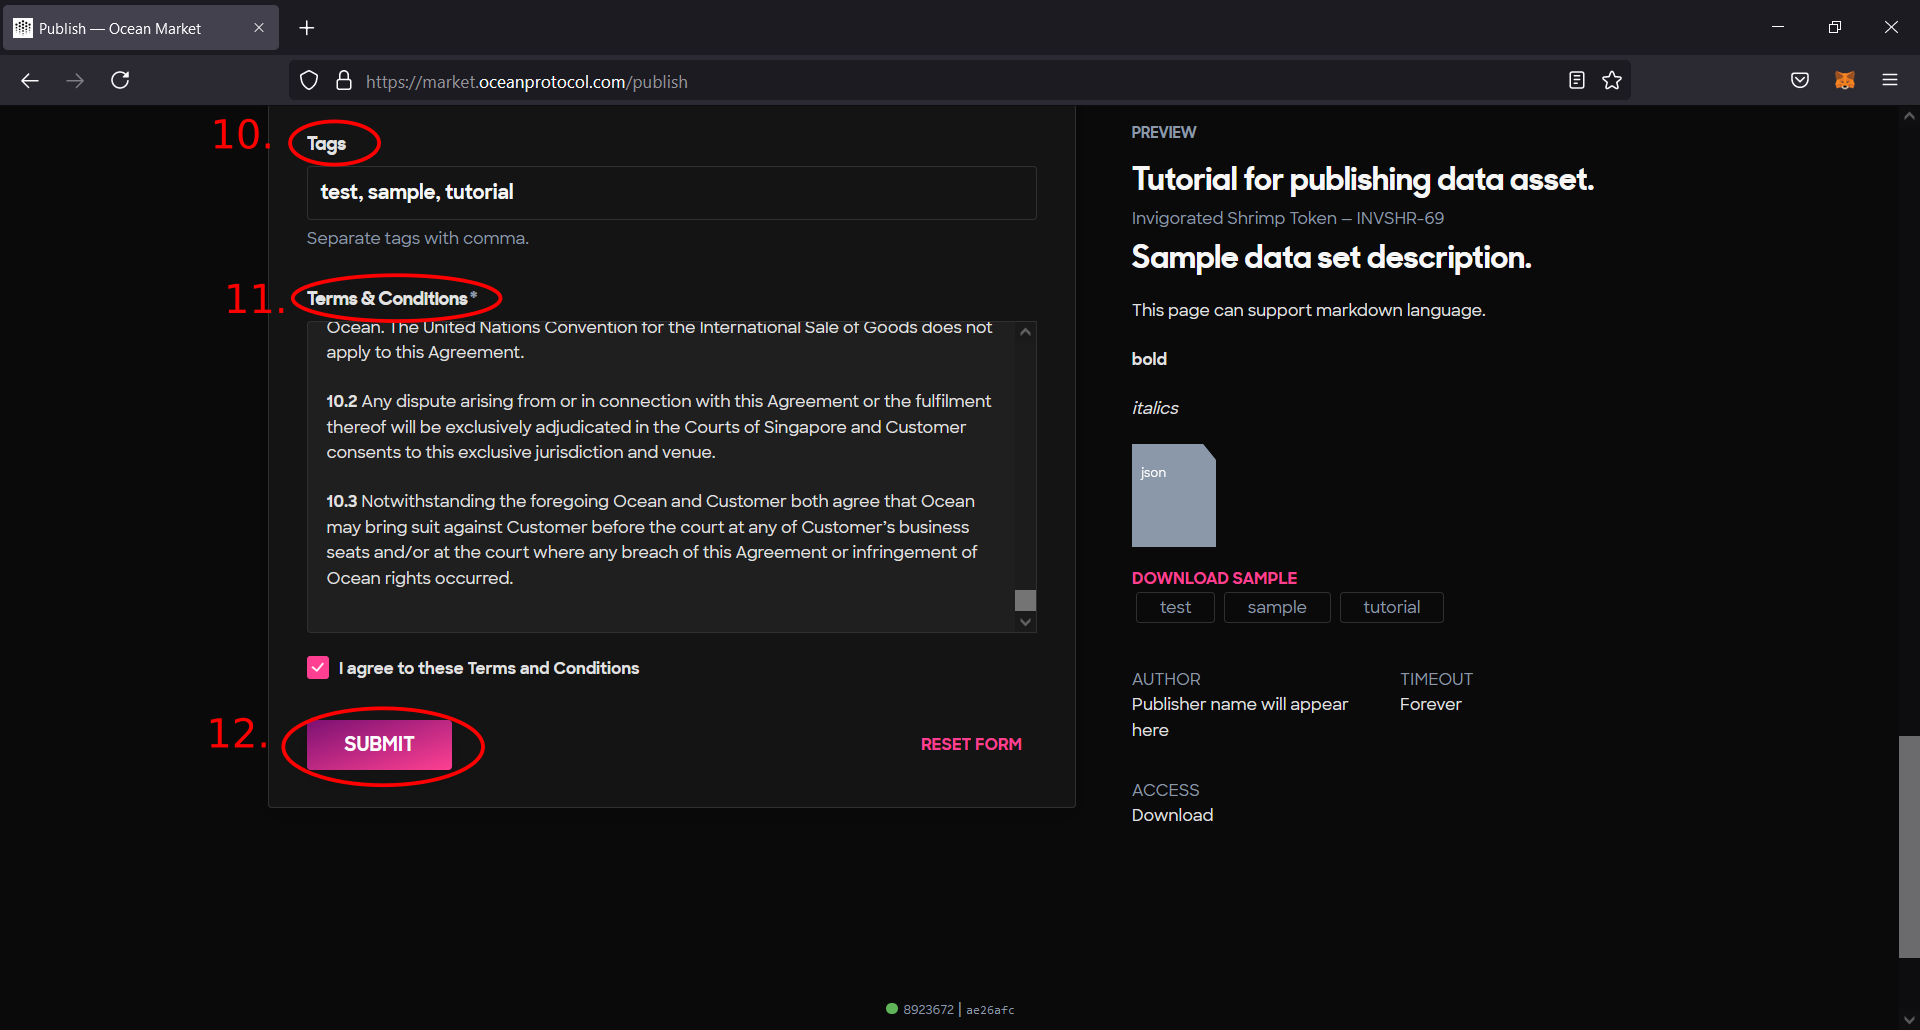Close the Publish — Ocean Market tab

pos(259,28)
